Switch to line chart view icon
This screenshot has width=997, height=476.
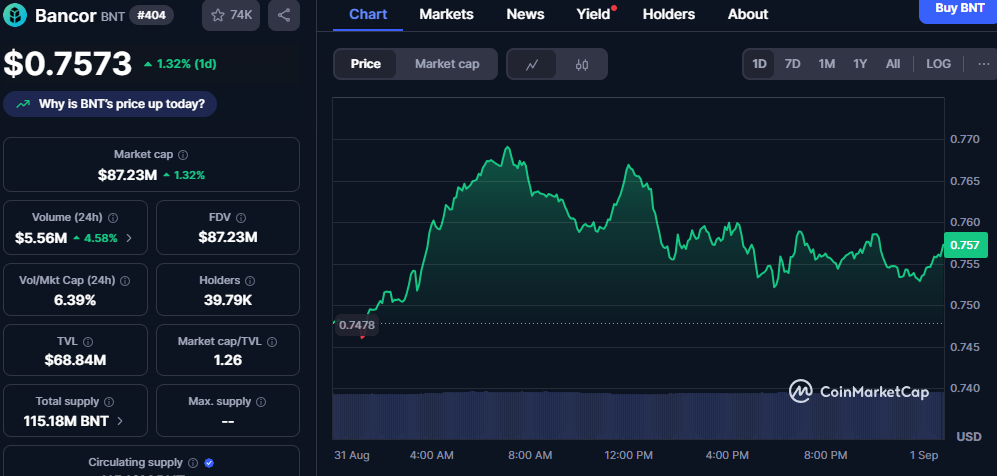click(x=532, y=64)
